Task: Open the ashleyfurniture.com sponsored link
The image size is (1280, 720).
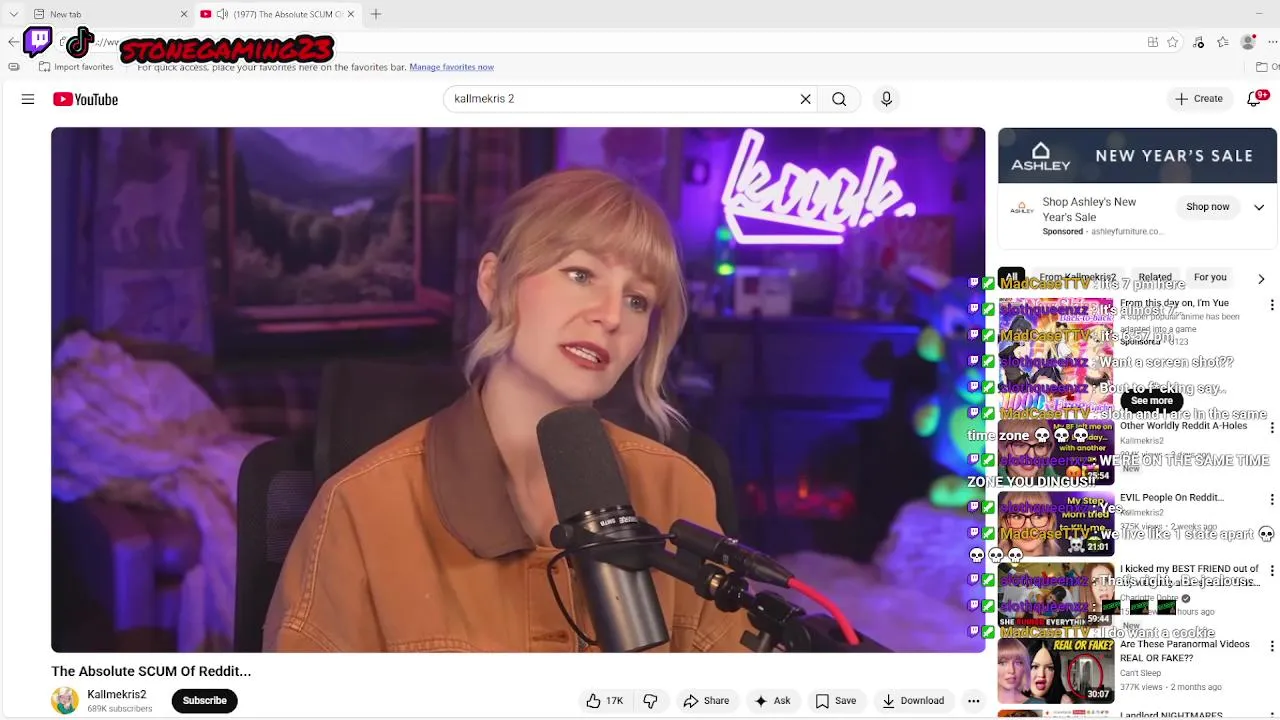Action: click(1127, 231)
